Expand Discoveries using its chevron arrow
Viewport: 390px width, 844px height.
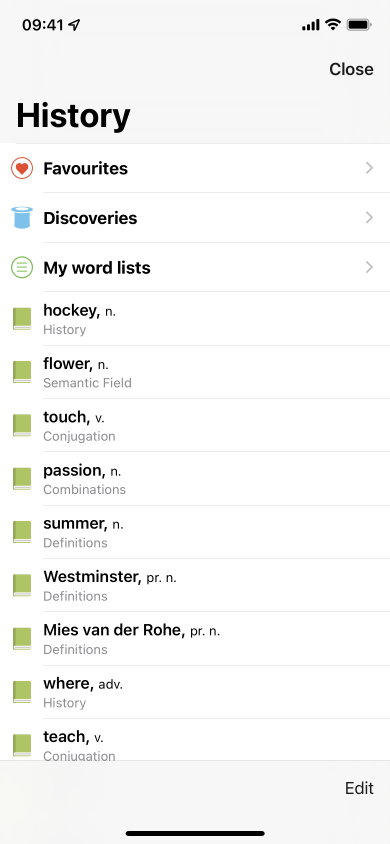point(370,217)
